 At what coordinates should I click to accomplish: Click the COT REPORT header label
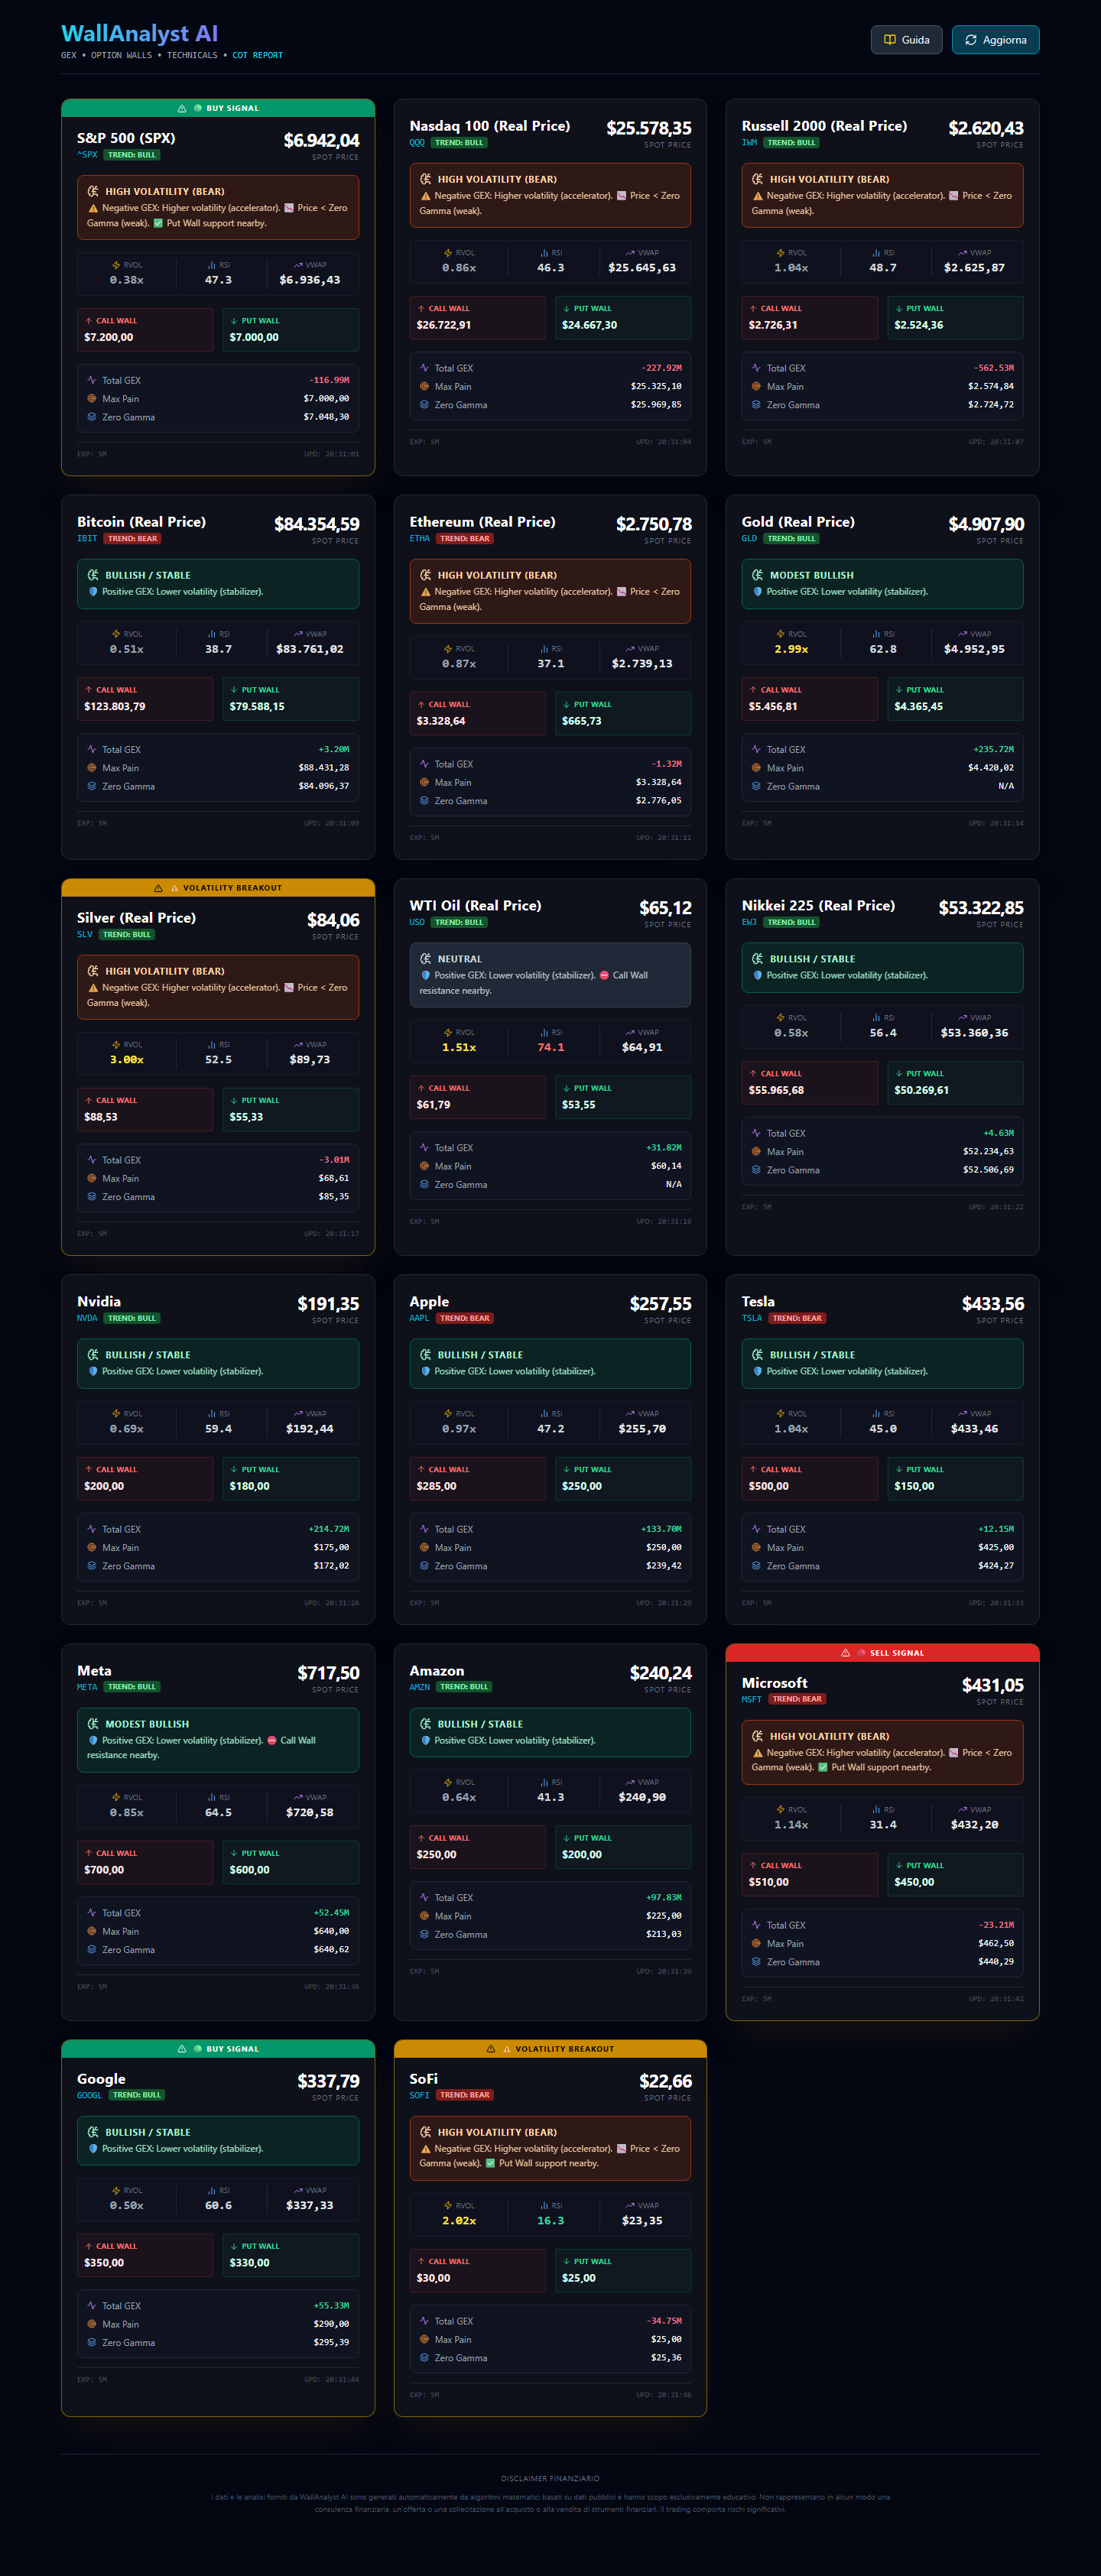click(257, 56)
